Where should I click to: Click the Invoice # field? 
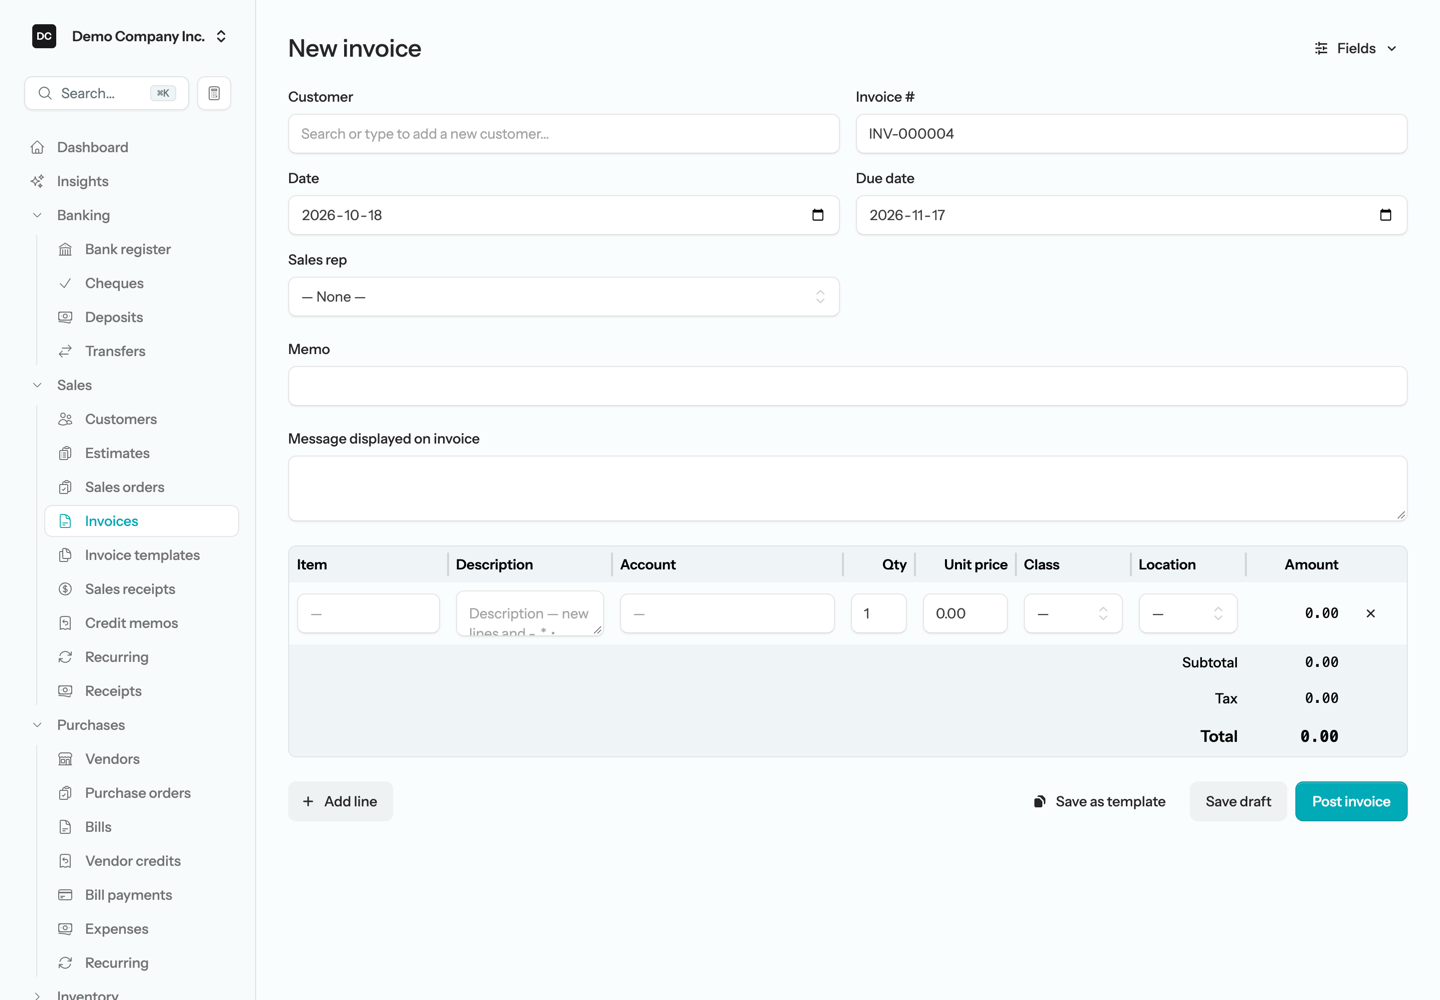(1132, 134)
